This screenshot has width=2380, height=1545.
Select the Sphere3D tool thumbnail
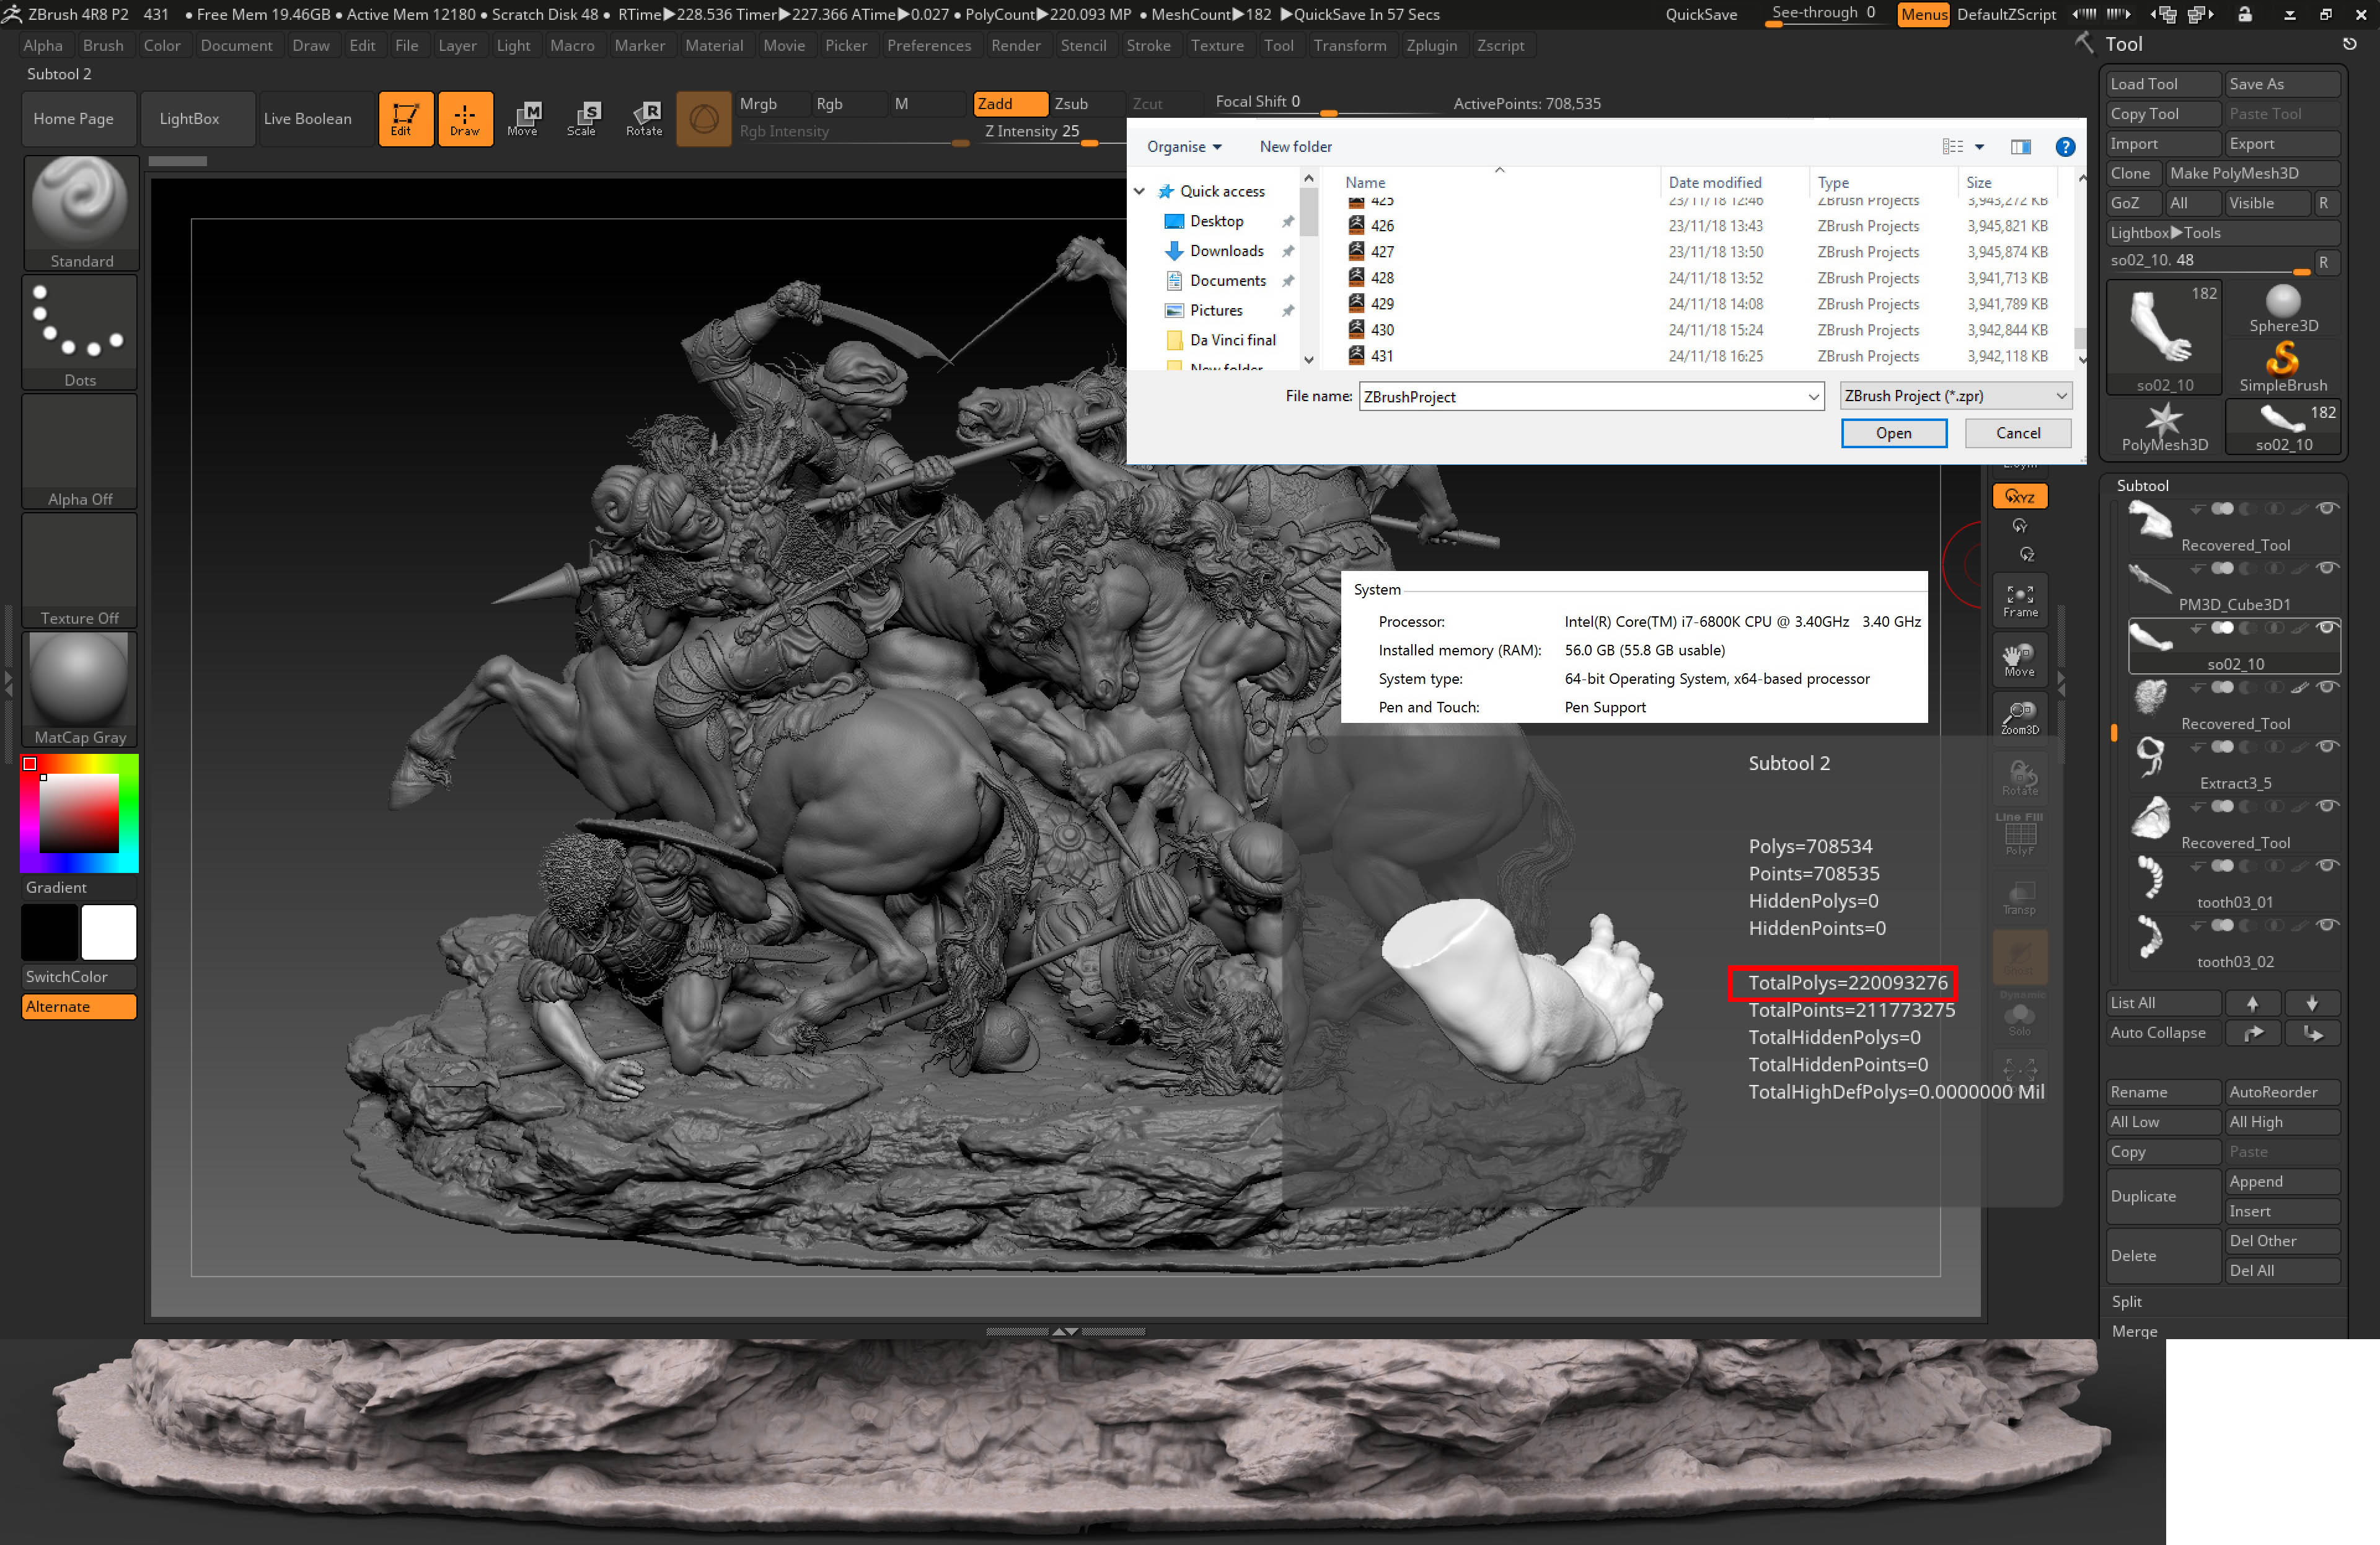tap(2283, 309)
